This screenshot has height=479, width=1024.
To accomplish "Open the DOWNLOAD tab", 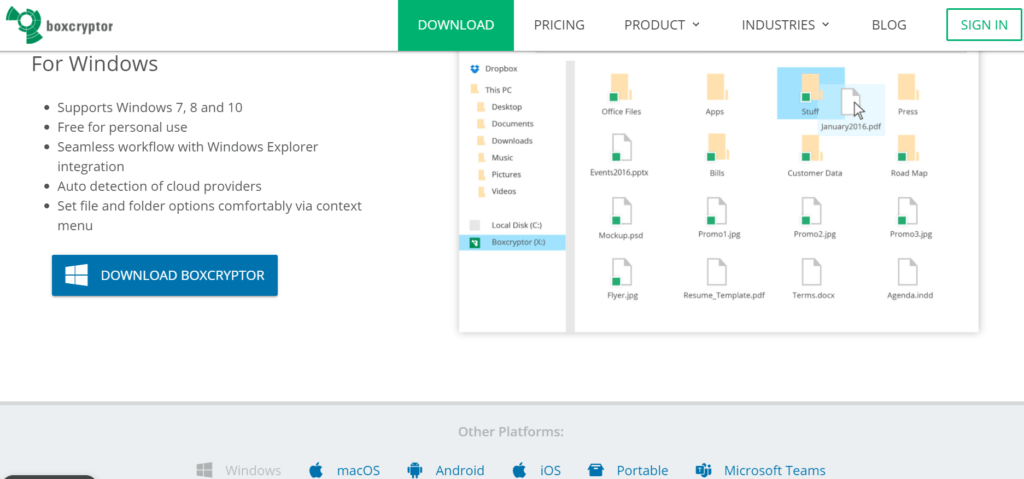I will pyautogui.click(x=455, y=25).
